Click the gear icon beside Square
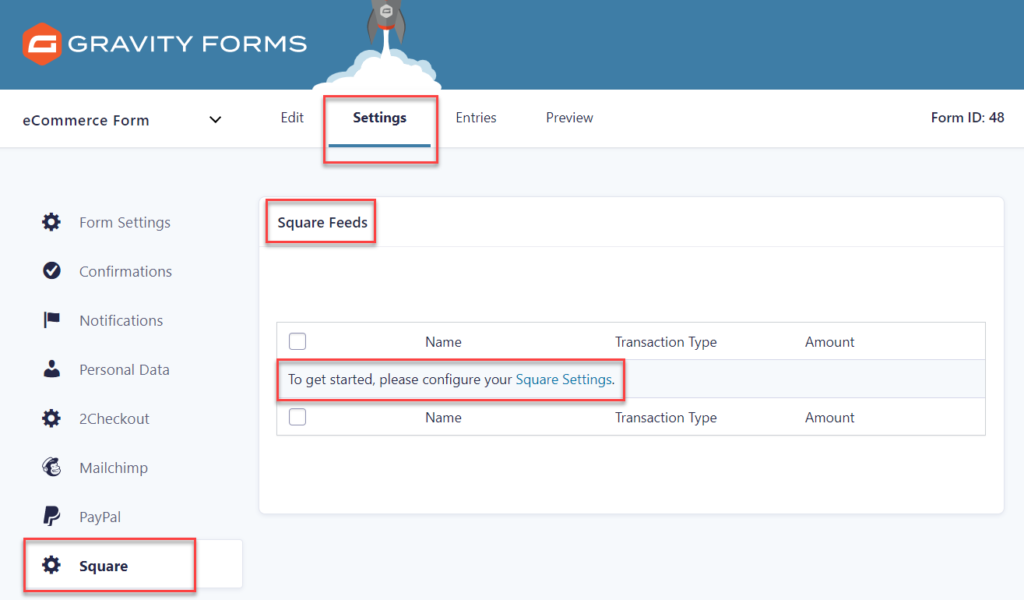1024x600 pixels. (x=51, y=565)
